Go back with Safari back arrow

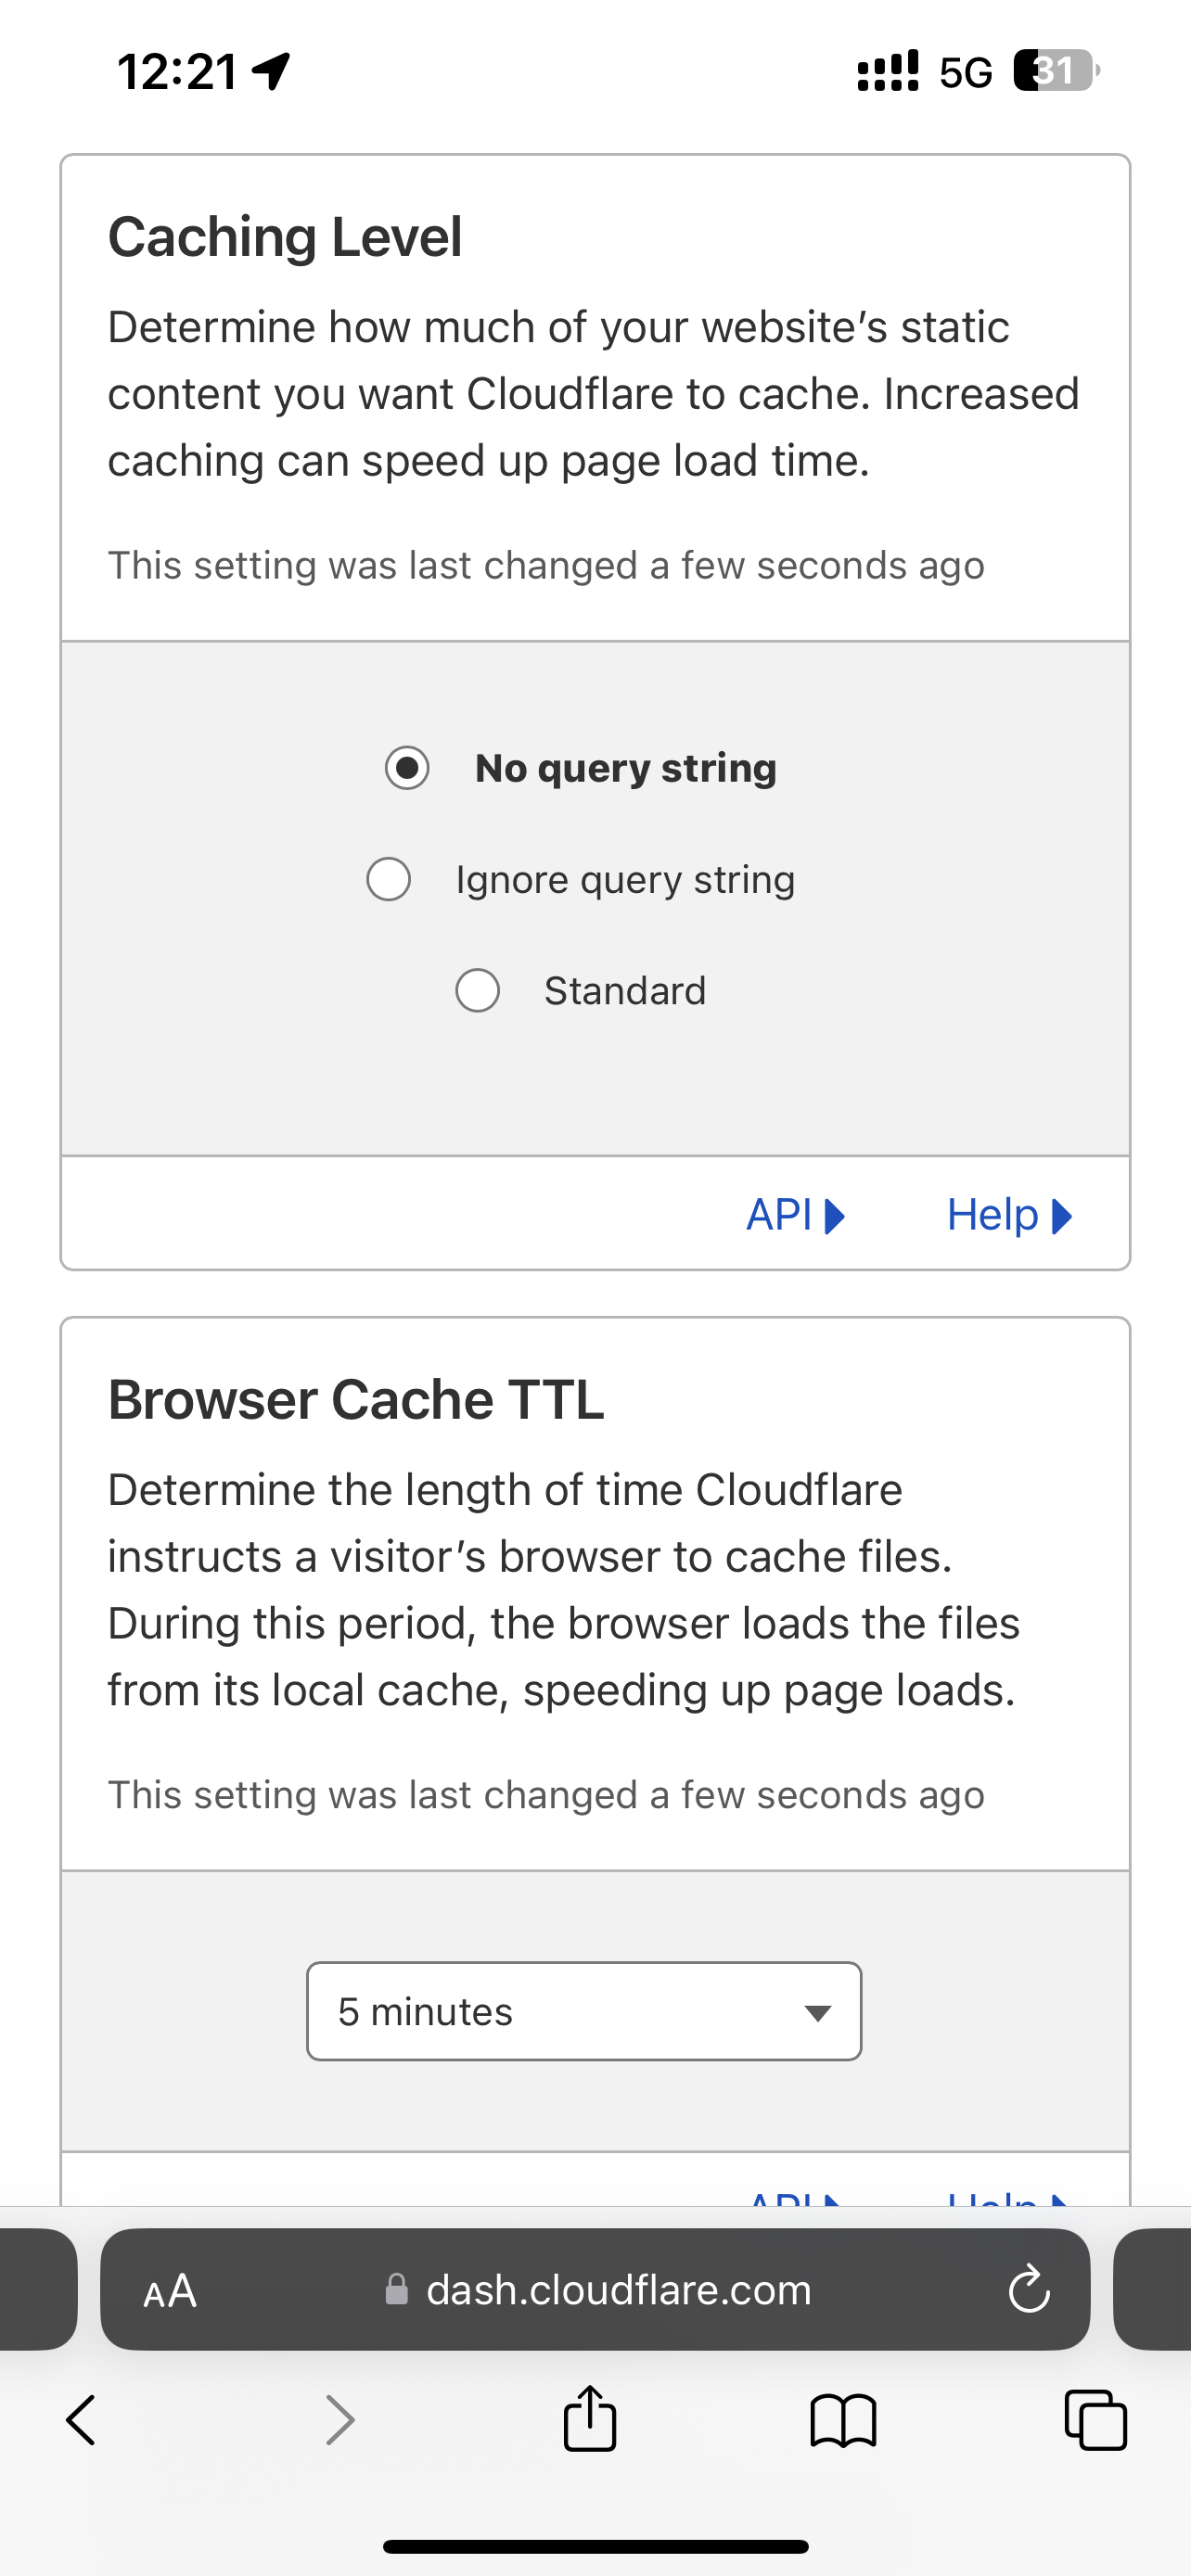pos(81,2421)
